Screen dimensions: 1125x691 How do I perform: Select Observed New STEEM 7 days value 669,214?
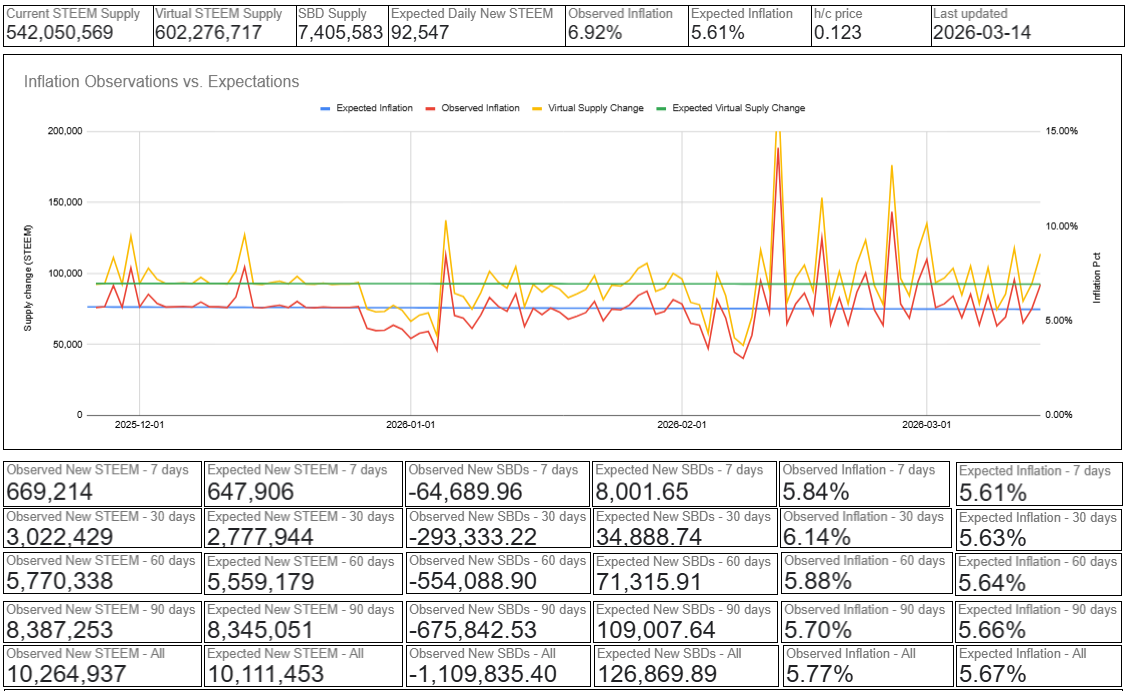point(50,492)
